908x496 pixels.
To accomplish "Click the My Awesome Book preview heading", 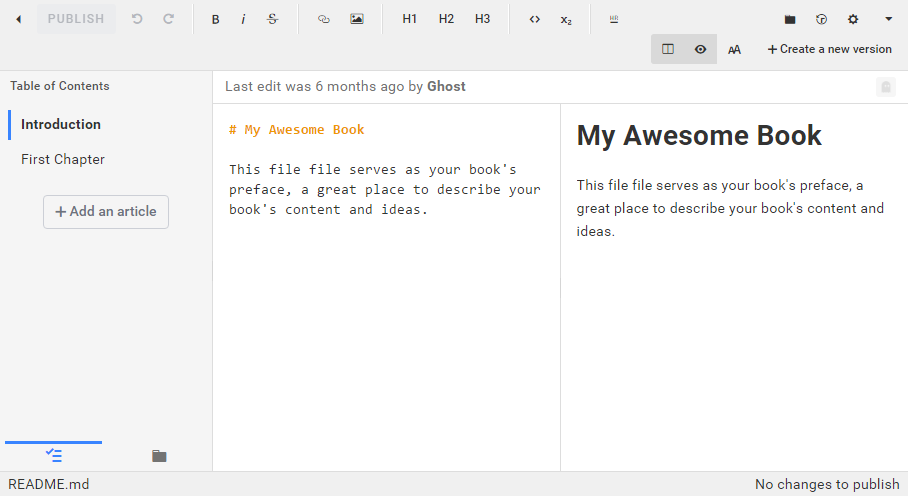I will pyautogui.click(x=699, y=135).
